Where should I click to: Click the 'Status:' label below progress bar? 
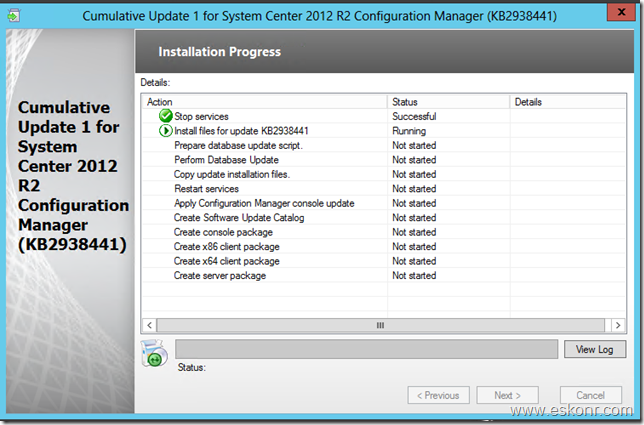192,368
